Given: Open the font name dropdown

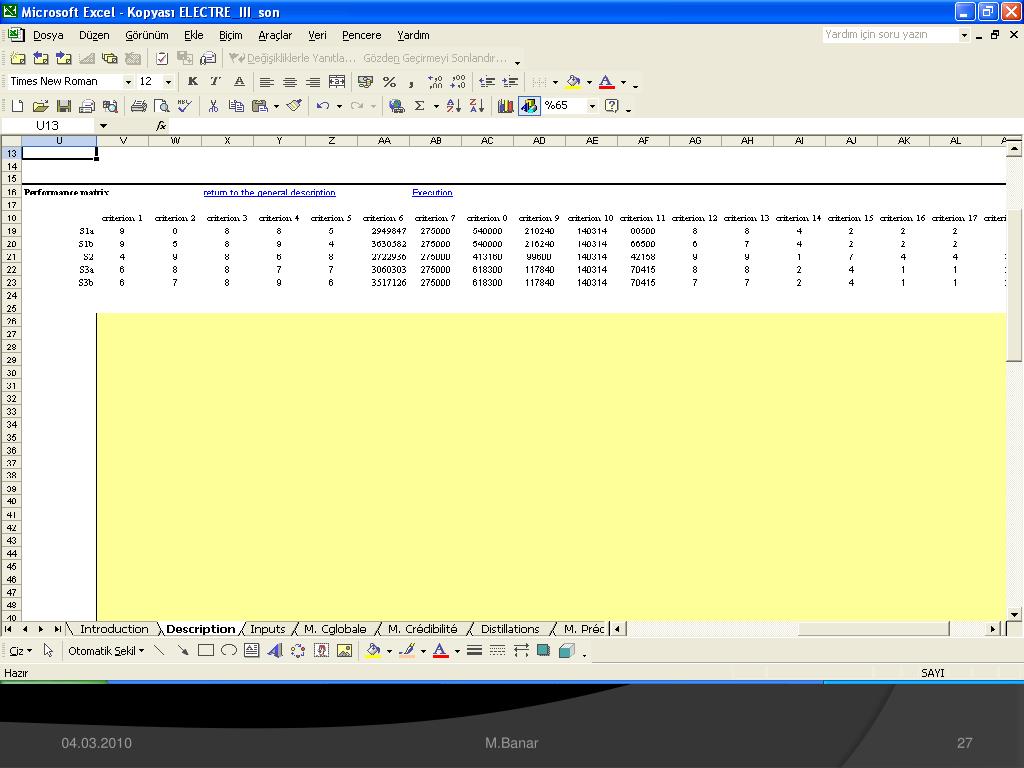Looking at the screenshot, I should tap(128, 82).
